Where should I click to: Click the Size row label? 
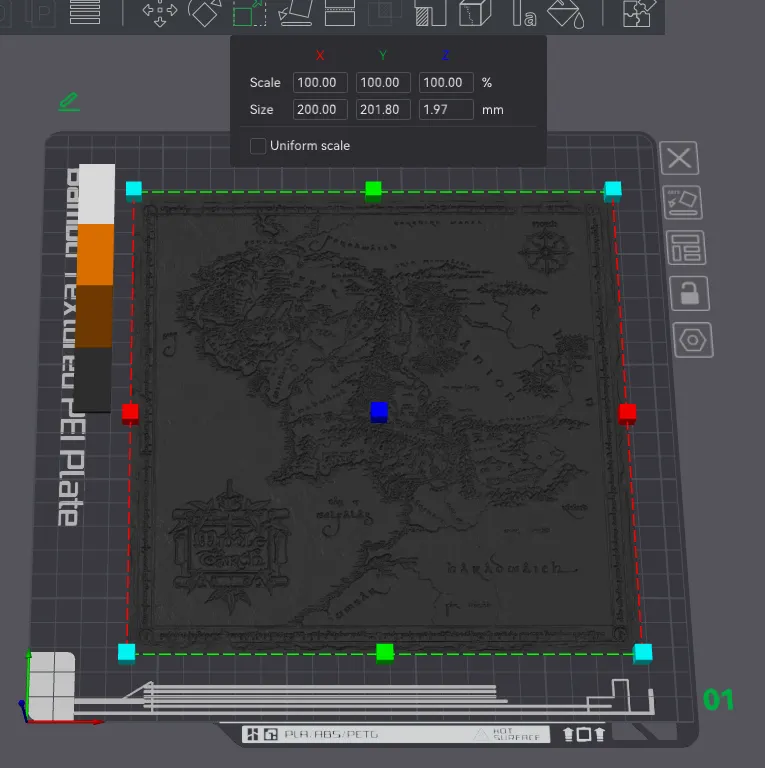point(262,110)
